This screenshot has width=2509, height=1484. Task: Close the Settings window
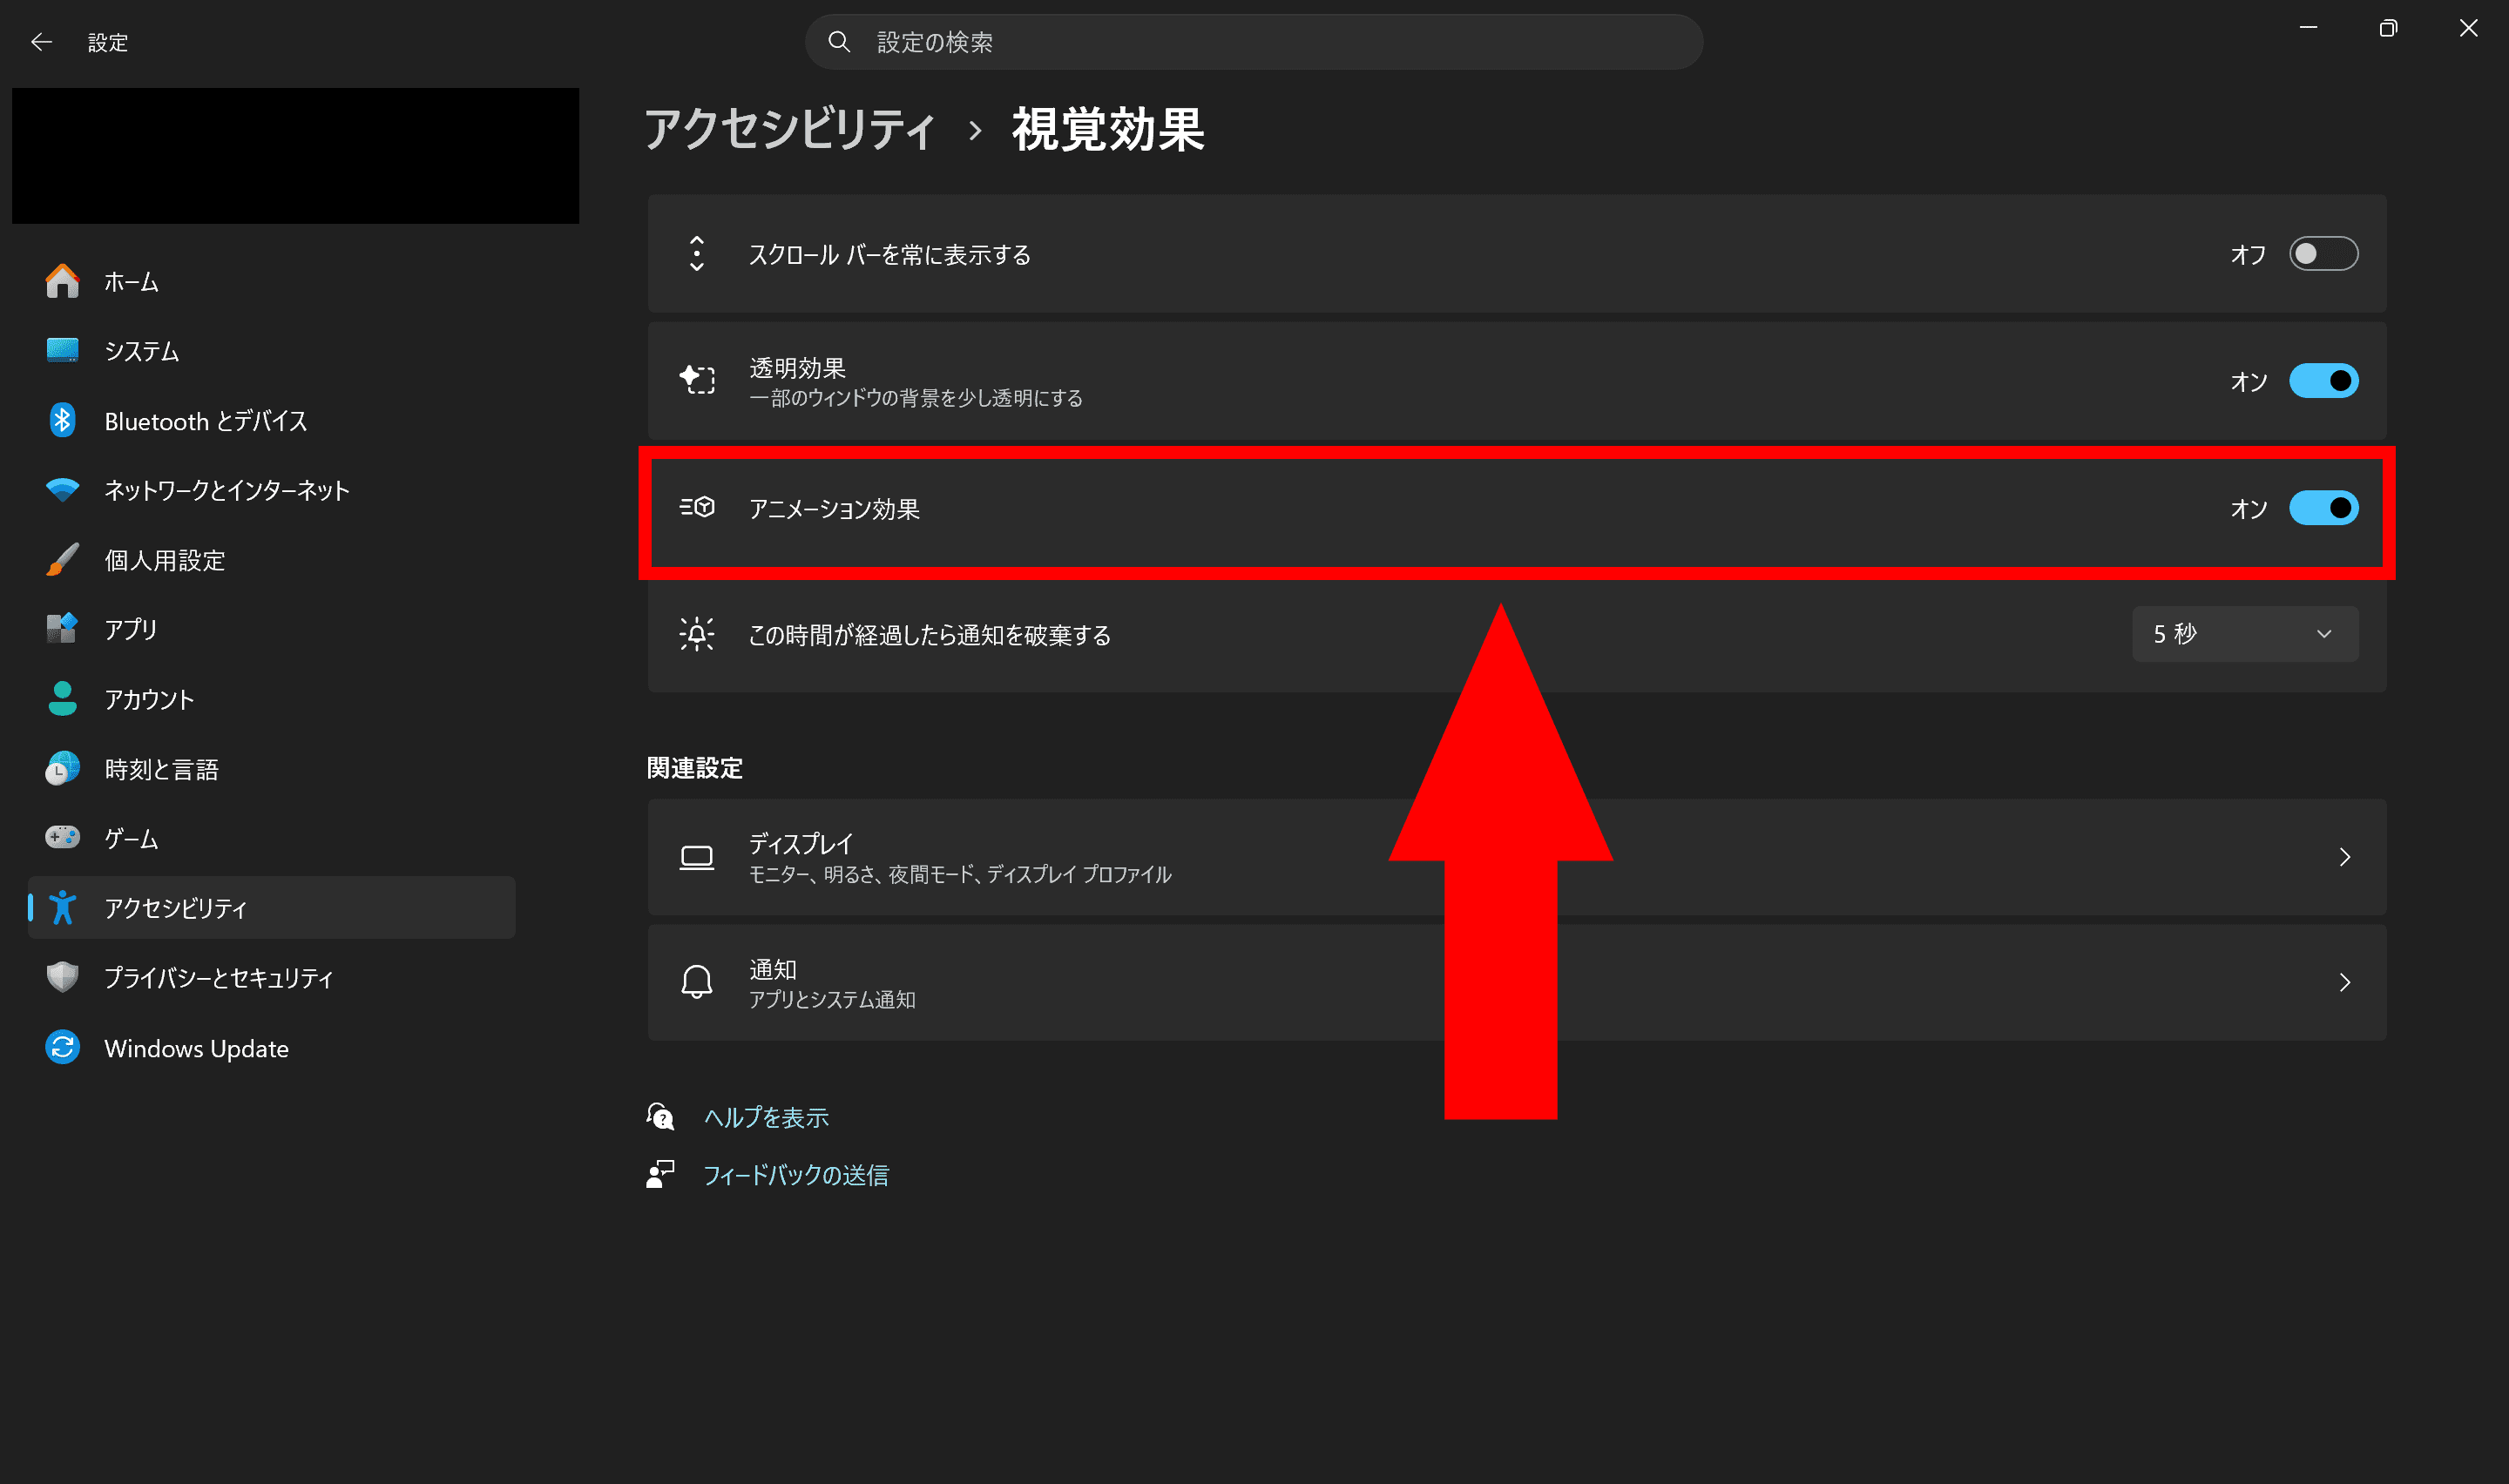pos(2468,28)
